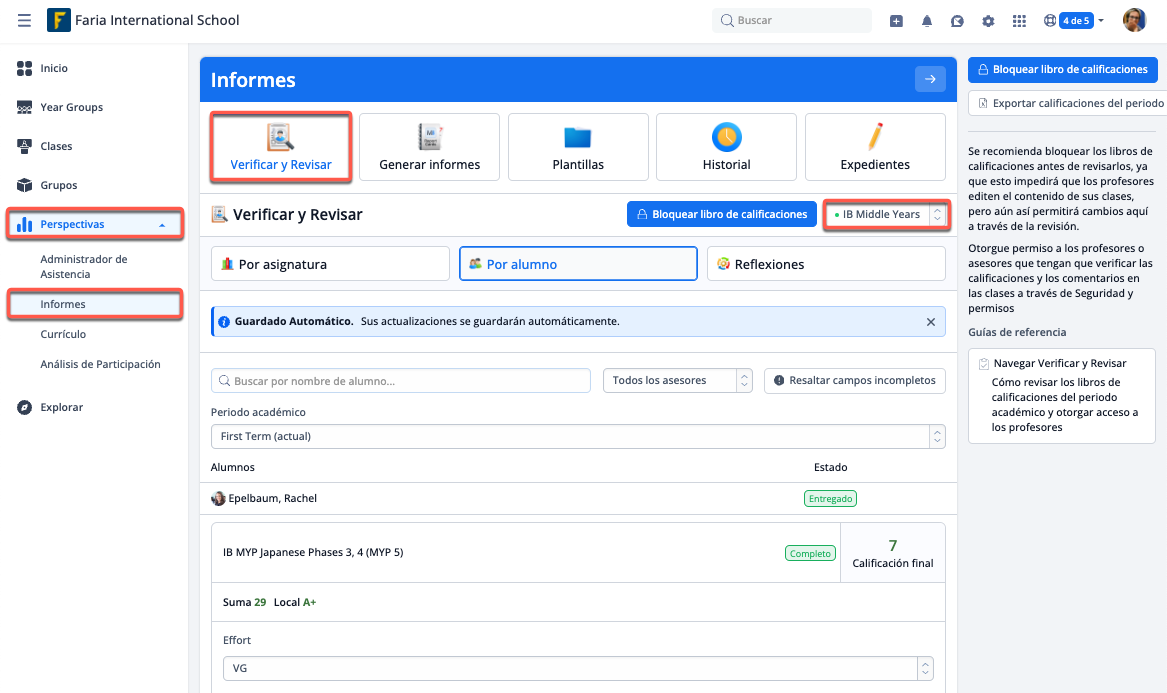This screenshot has width=1167, height=693.
Task: Open Navegar Verificar y Revisar guide
Action: point(1060,363)
